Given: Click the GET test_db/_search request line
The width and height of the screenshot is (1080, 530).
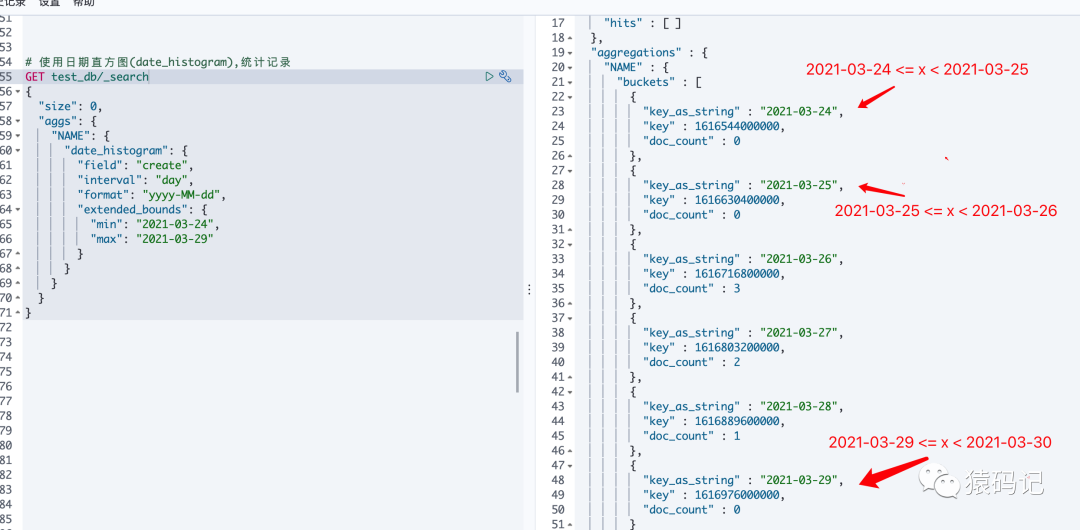Looking at the screenshot, I should [87, 77].
